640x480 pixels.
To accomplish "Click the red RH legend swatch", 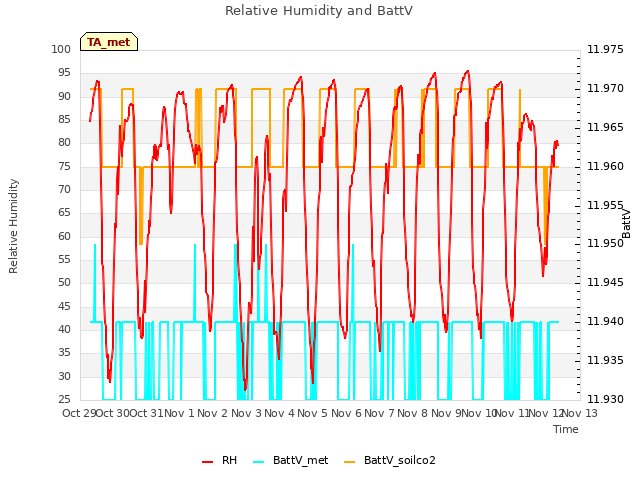I will [207, 462].
